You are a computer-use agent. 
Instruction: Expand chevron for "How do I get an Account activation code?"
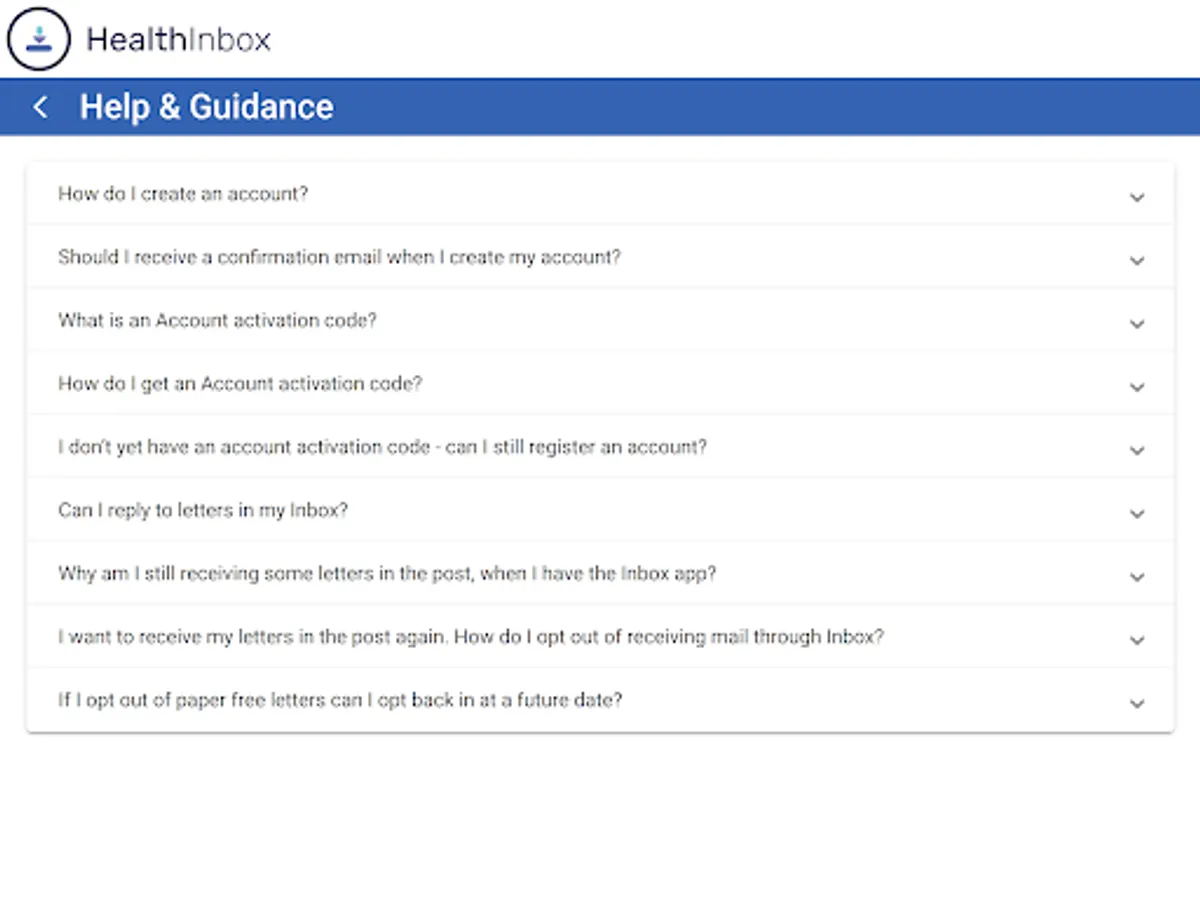1137,387
